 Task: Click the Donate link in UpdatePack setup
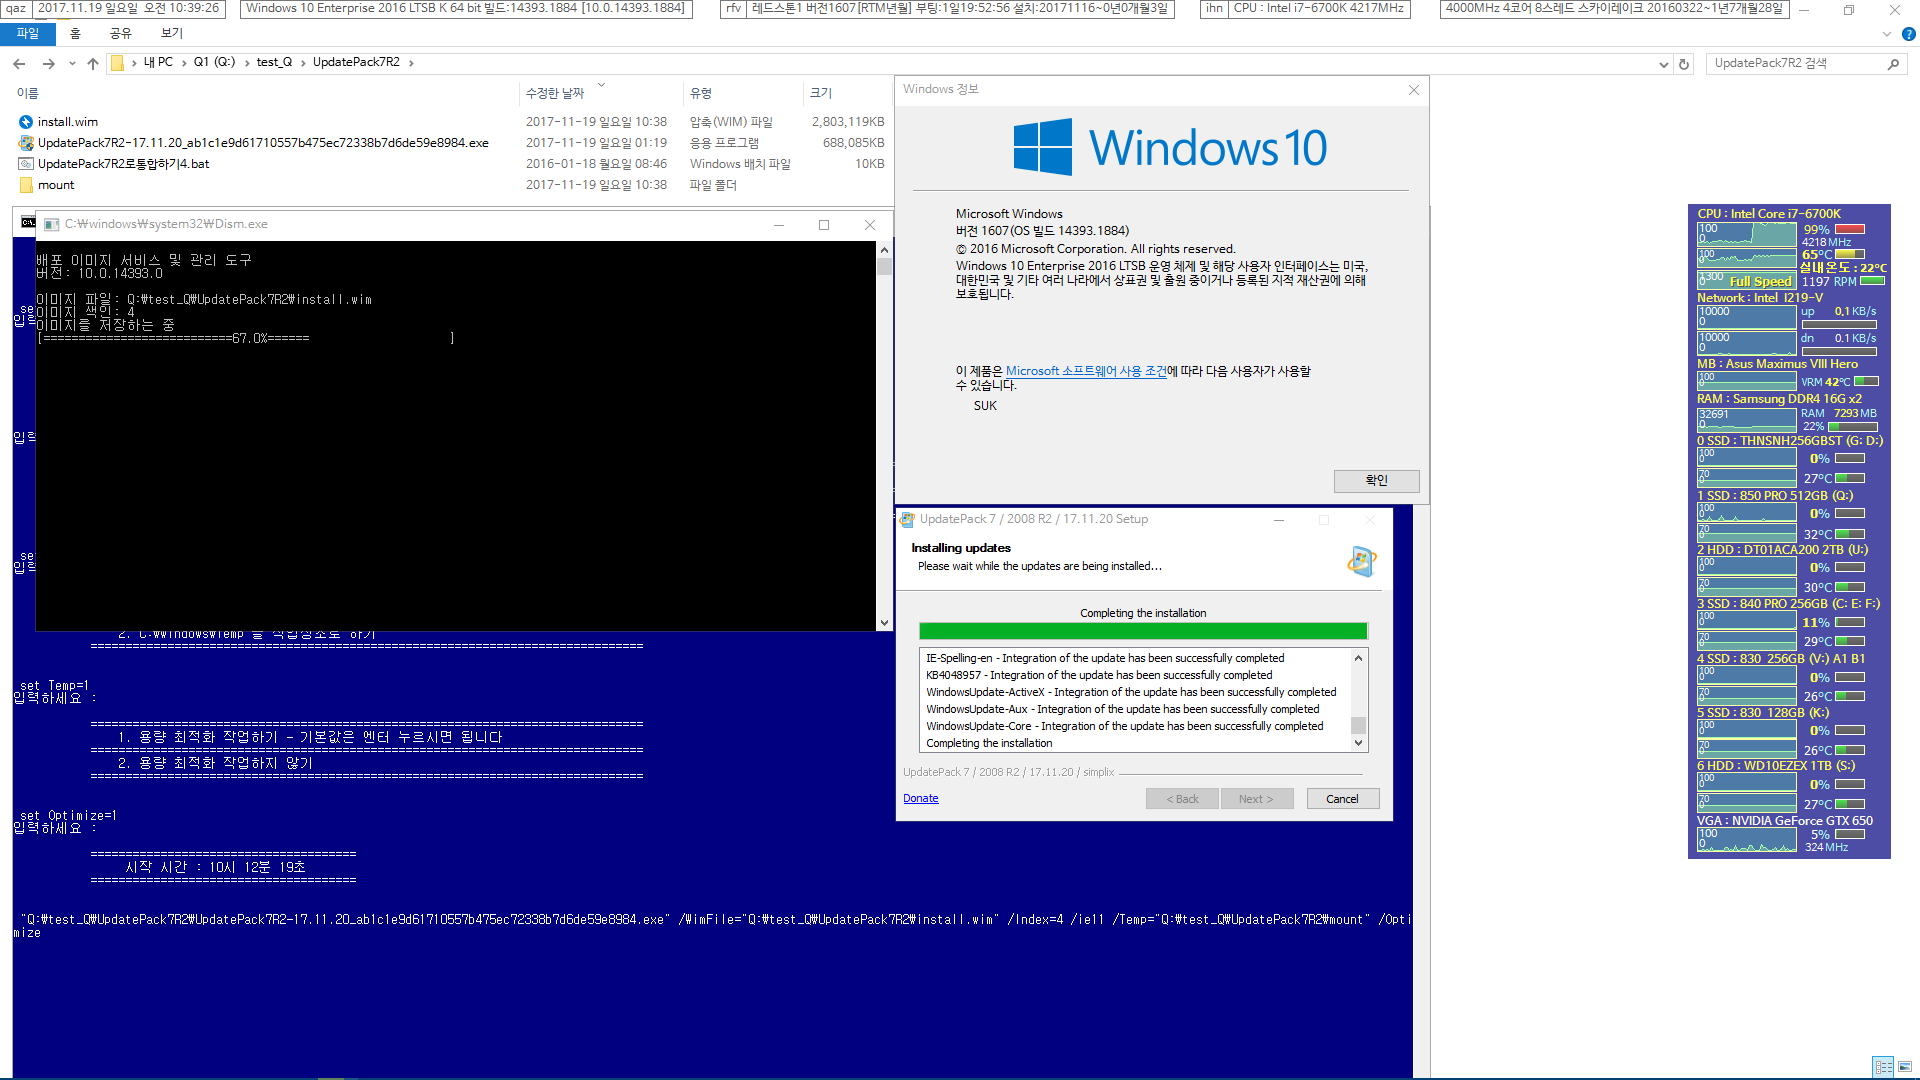coord(919,798)
